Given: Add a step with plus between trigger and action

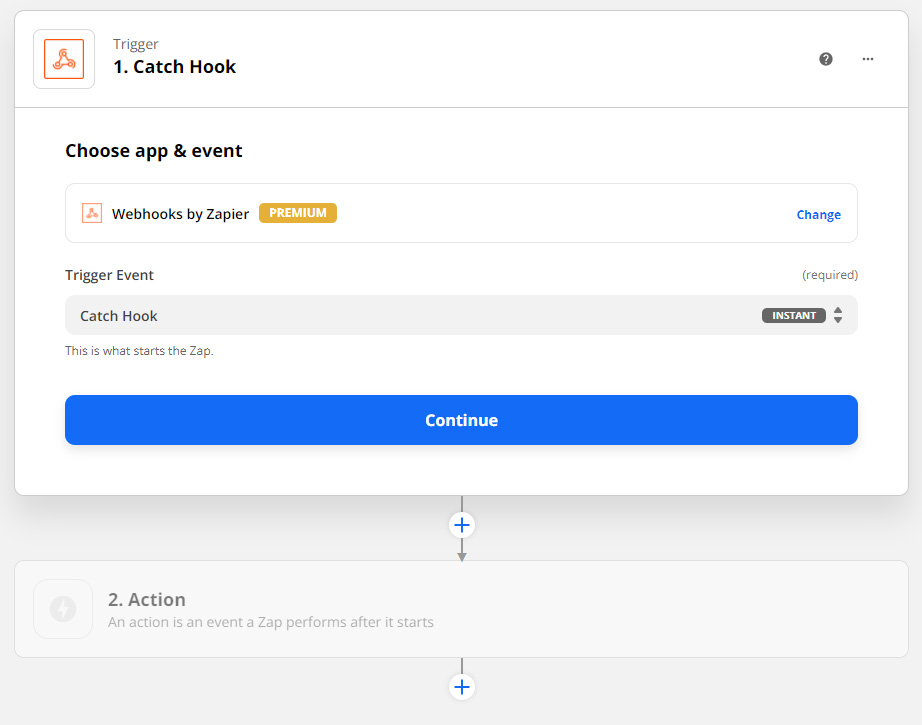Looking at the screenshot, I should (x=461, y=525).
